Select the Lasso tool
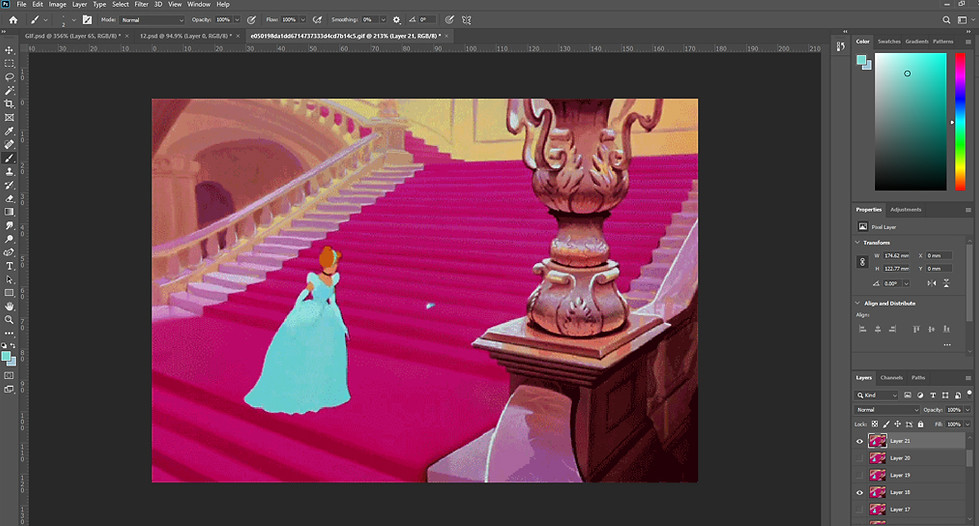 [9, 77]
